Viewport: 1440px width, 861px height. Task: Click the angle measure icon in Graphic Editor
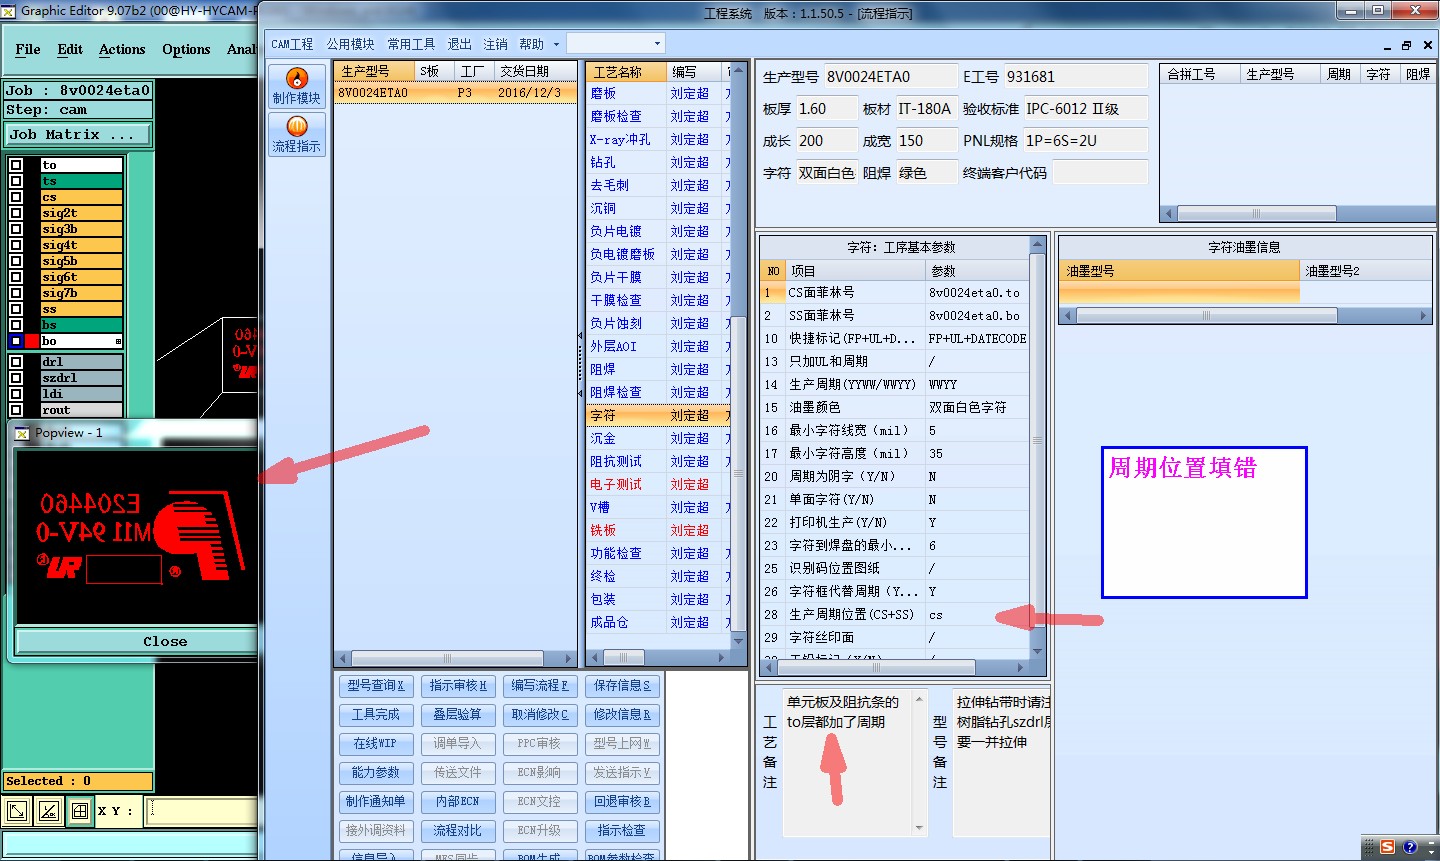click(48, 812)
